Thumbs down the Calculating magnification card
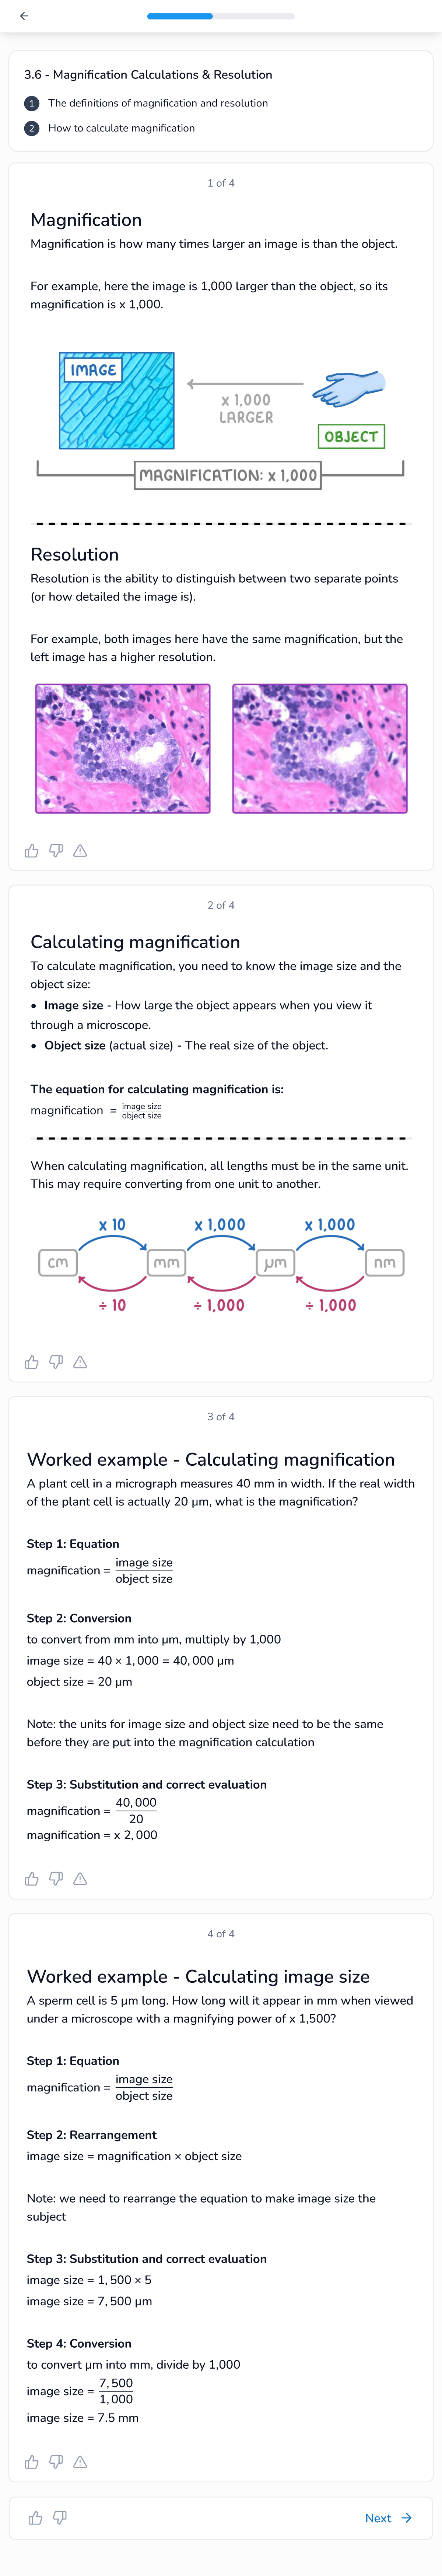Image resolution: width=442 pixels, height=2576 pixels. [x=56, y=1362]
